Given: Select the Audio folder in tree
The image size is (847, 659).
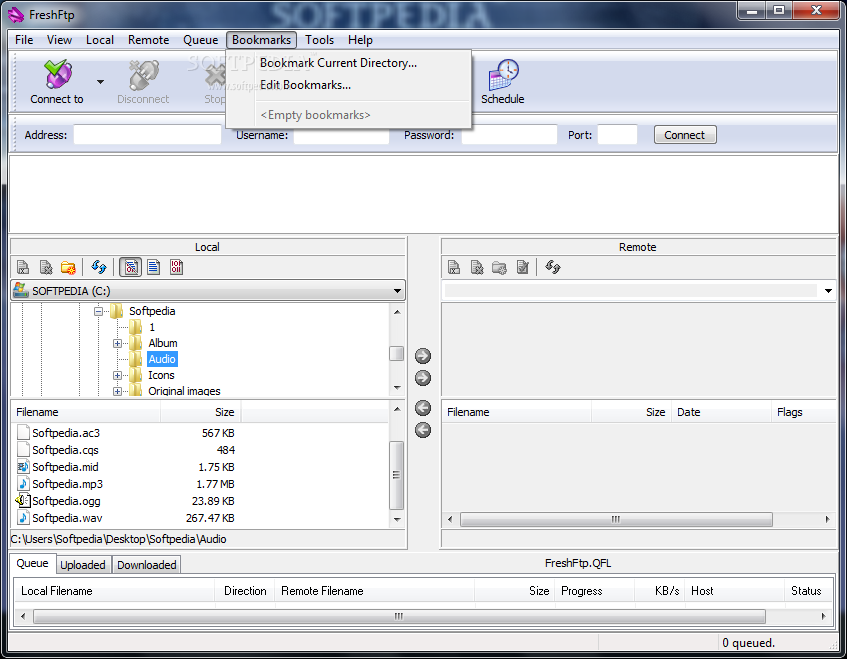Looking at the screenshot, I should tap(162, 359).
